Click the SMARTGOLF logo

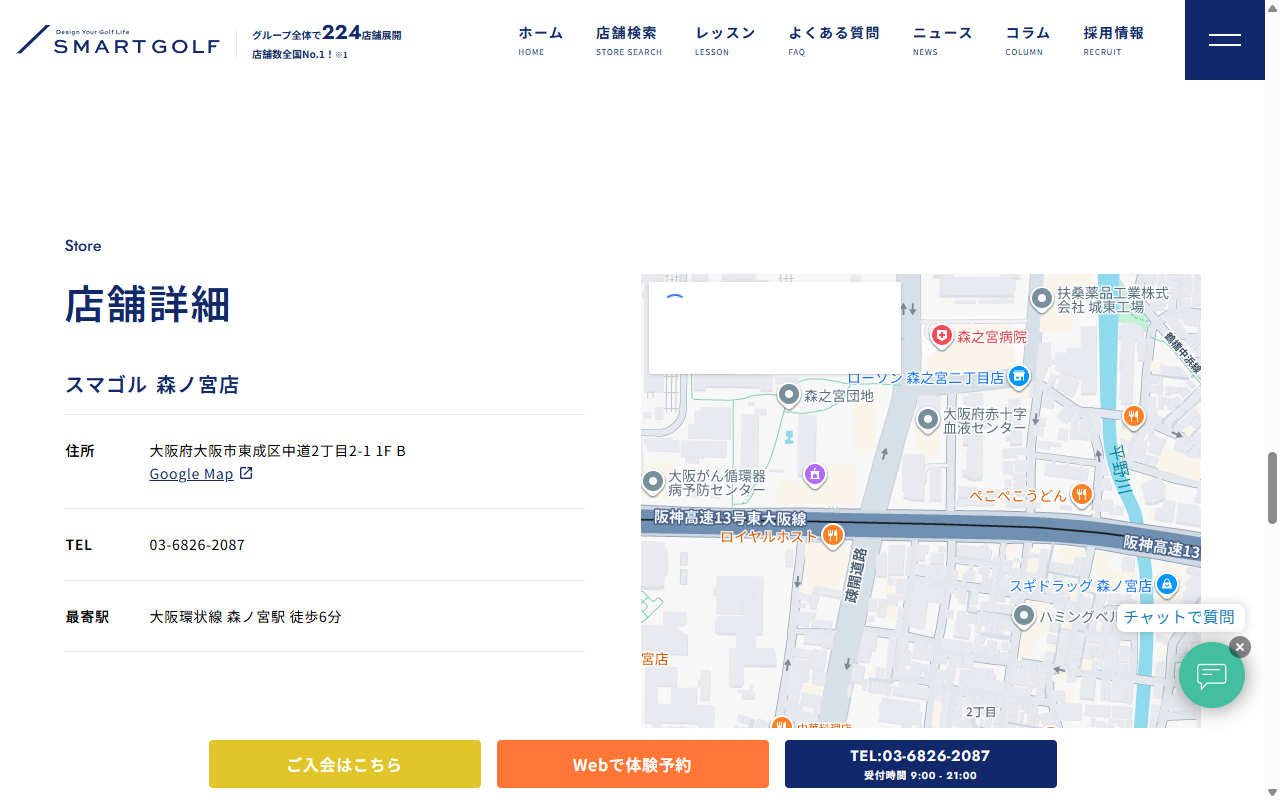[x=118, y=41]
